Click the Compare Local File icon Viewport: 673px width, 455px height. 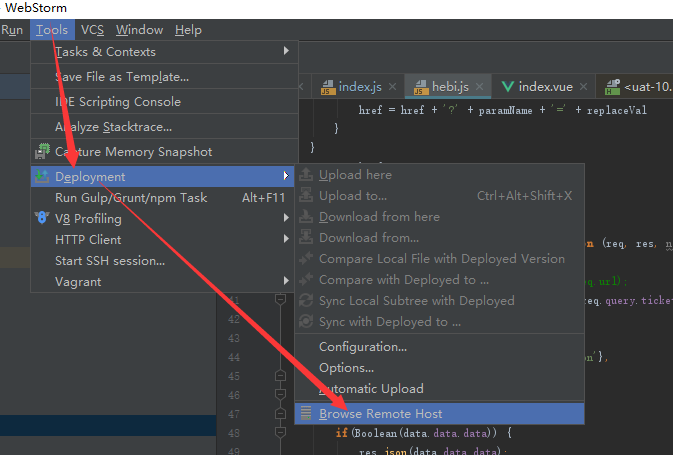click(306, 258)
